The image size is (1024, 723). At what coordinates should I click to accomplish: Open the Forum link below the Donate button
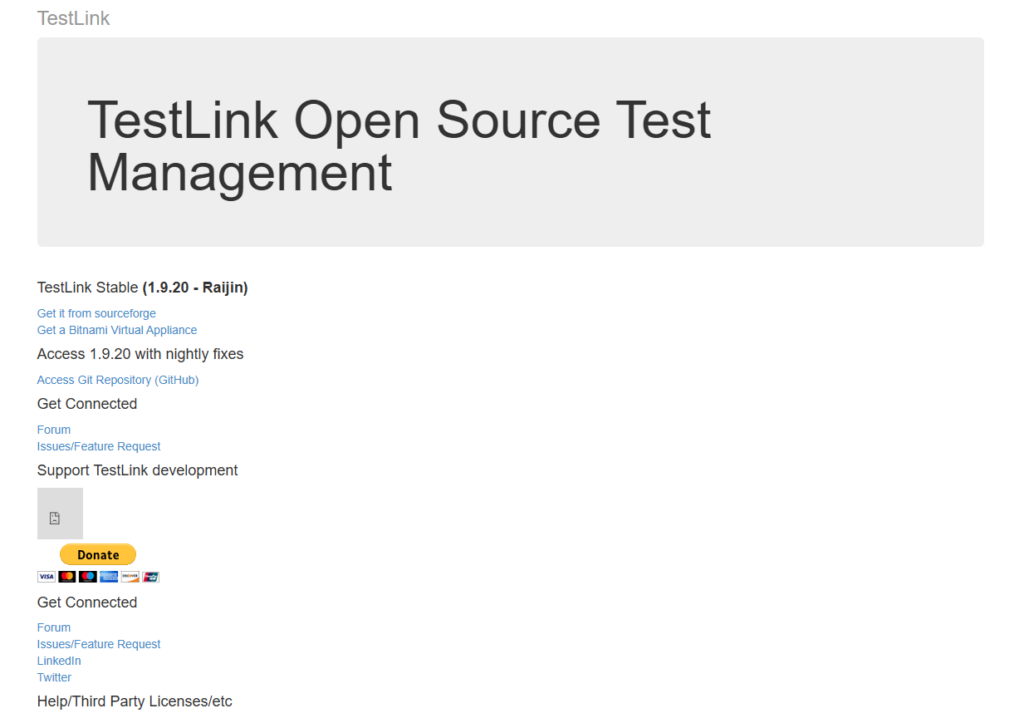tap(54, 628)
